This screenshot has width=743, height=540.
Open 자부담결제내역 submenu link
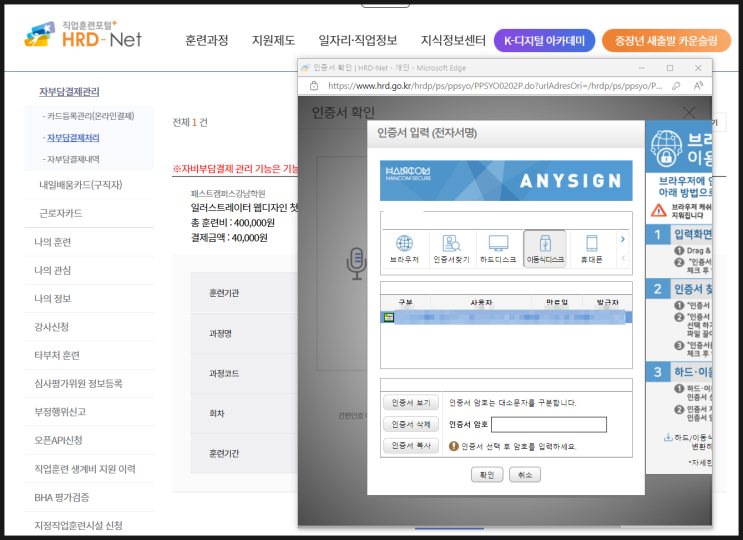click(x=72, y=159)
